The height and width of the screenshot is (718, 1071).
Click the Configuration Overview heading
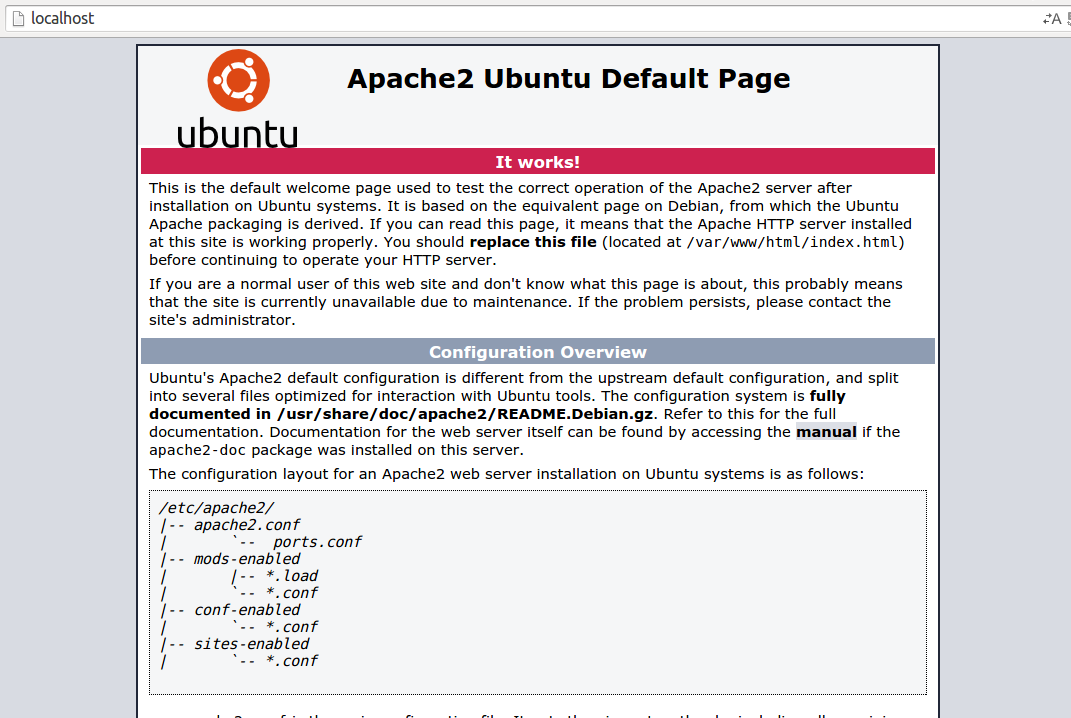click(x=538, y=352)
